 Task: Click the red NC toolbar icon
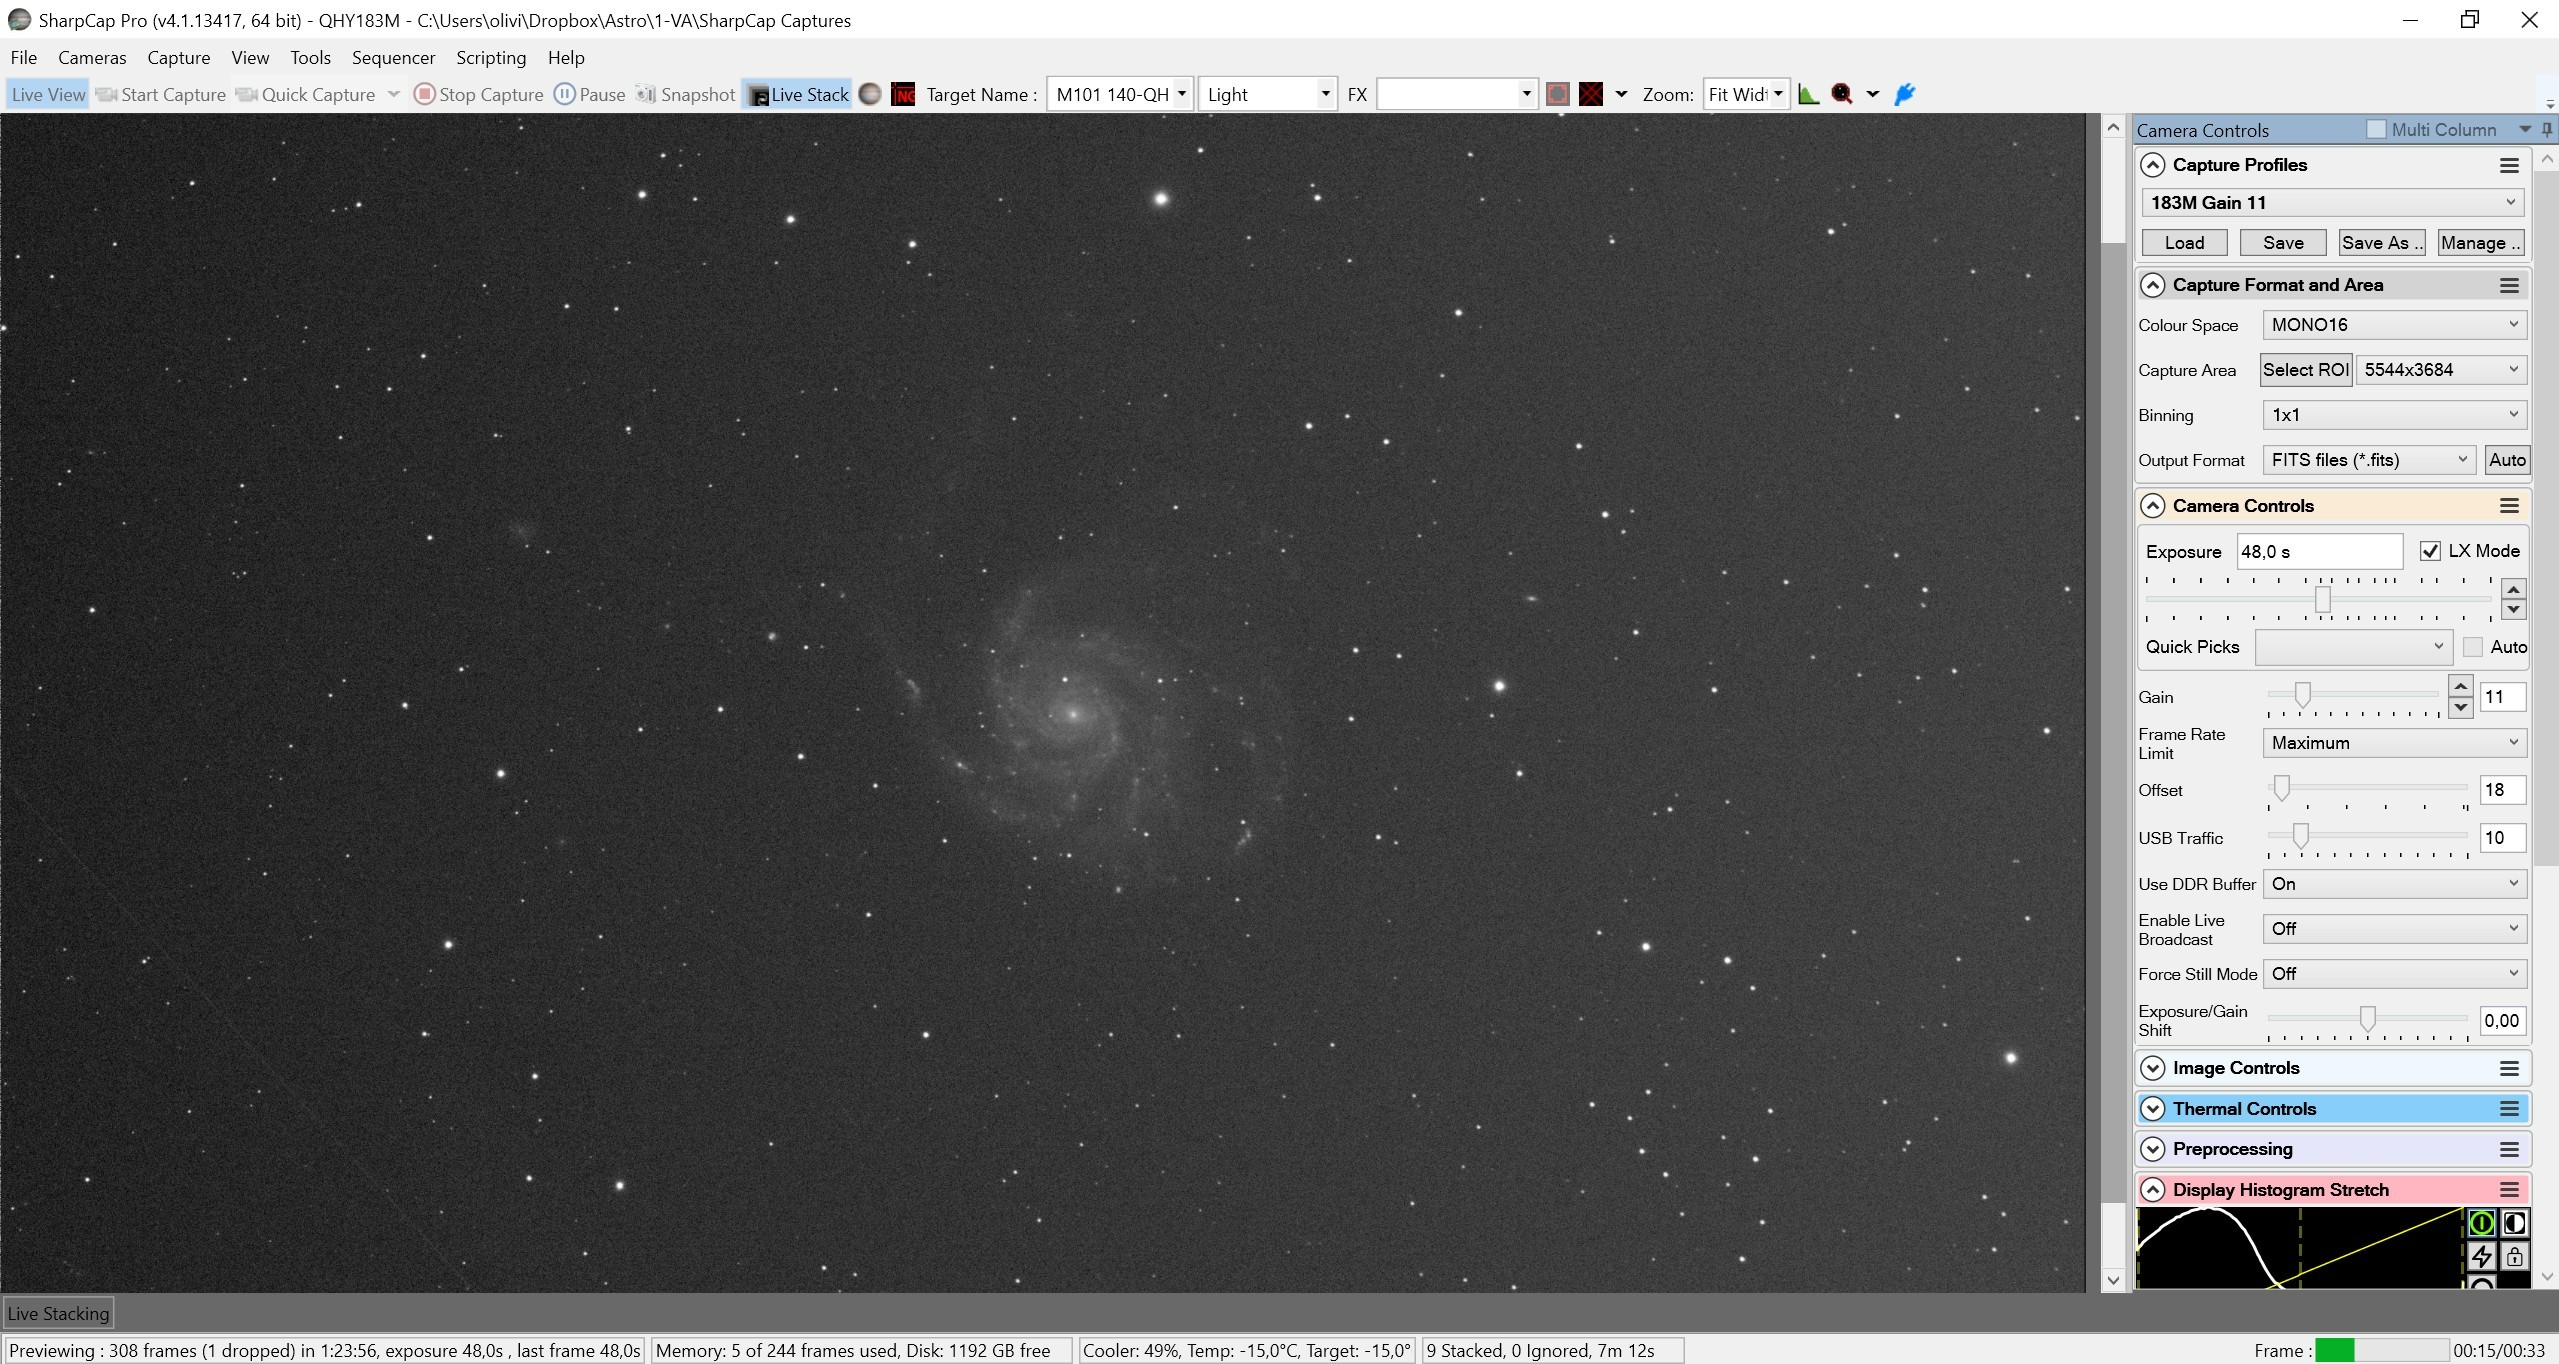903,94
